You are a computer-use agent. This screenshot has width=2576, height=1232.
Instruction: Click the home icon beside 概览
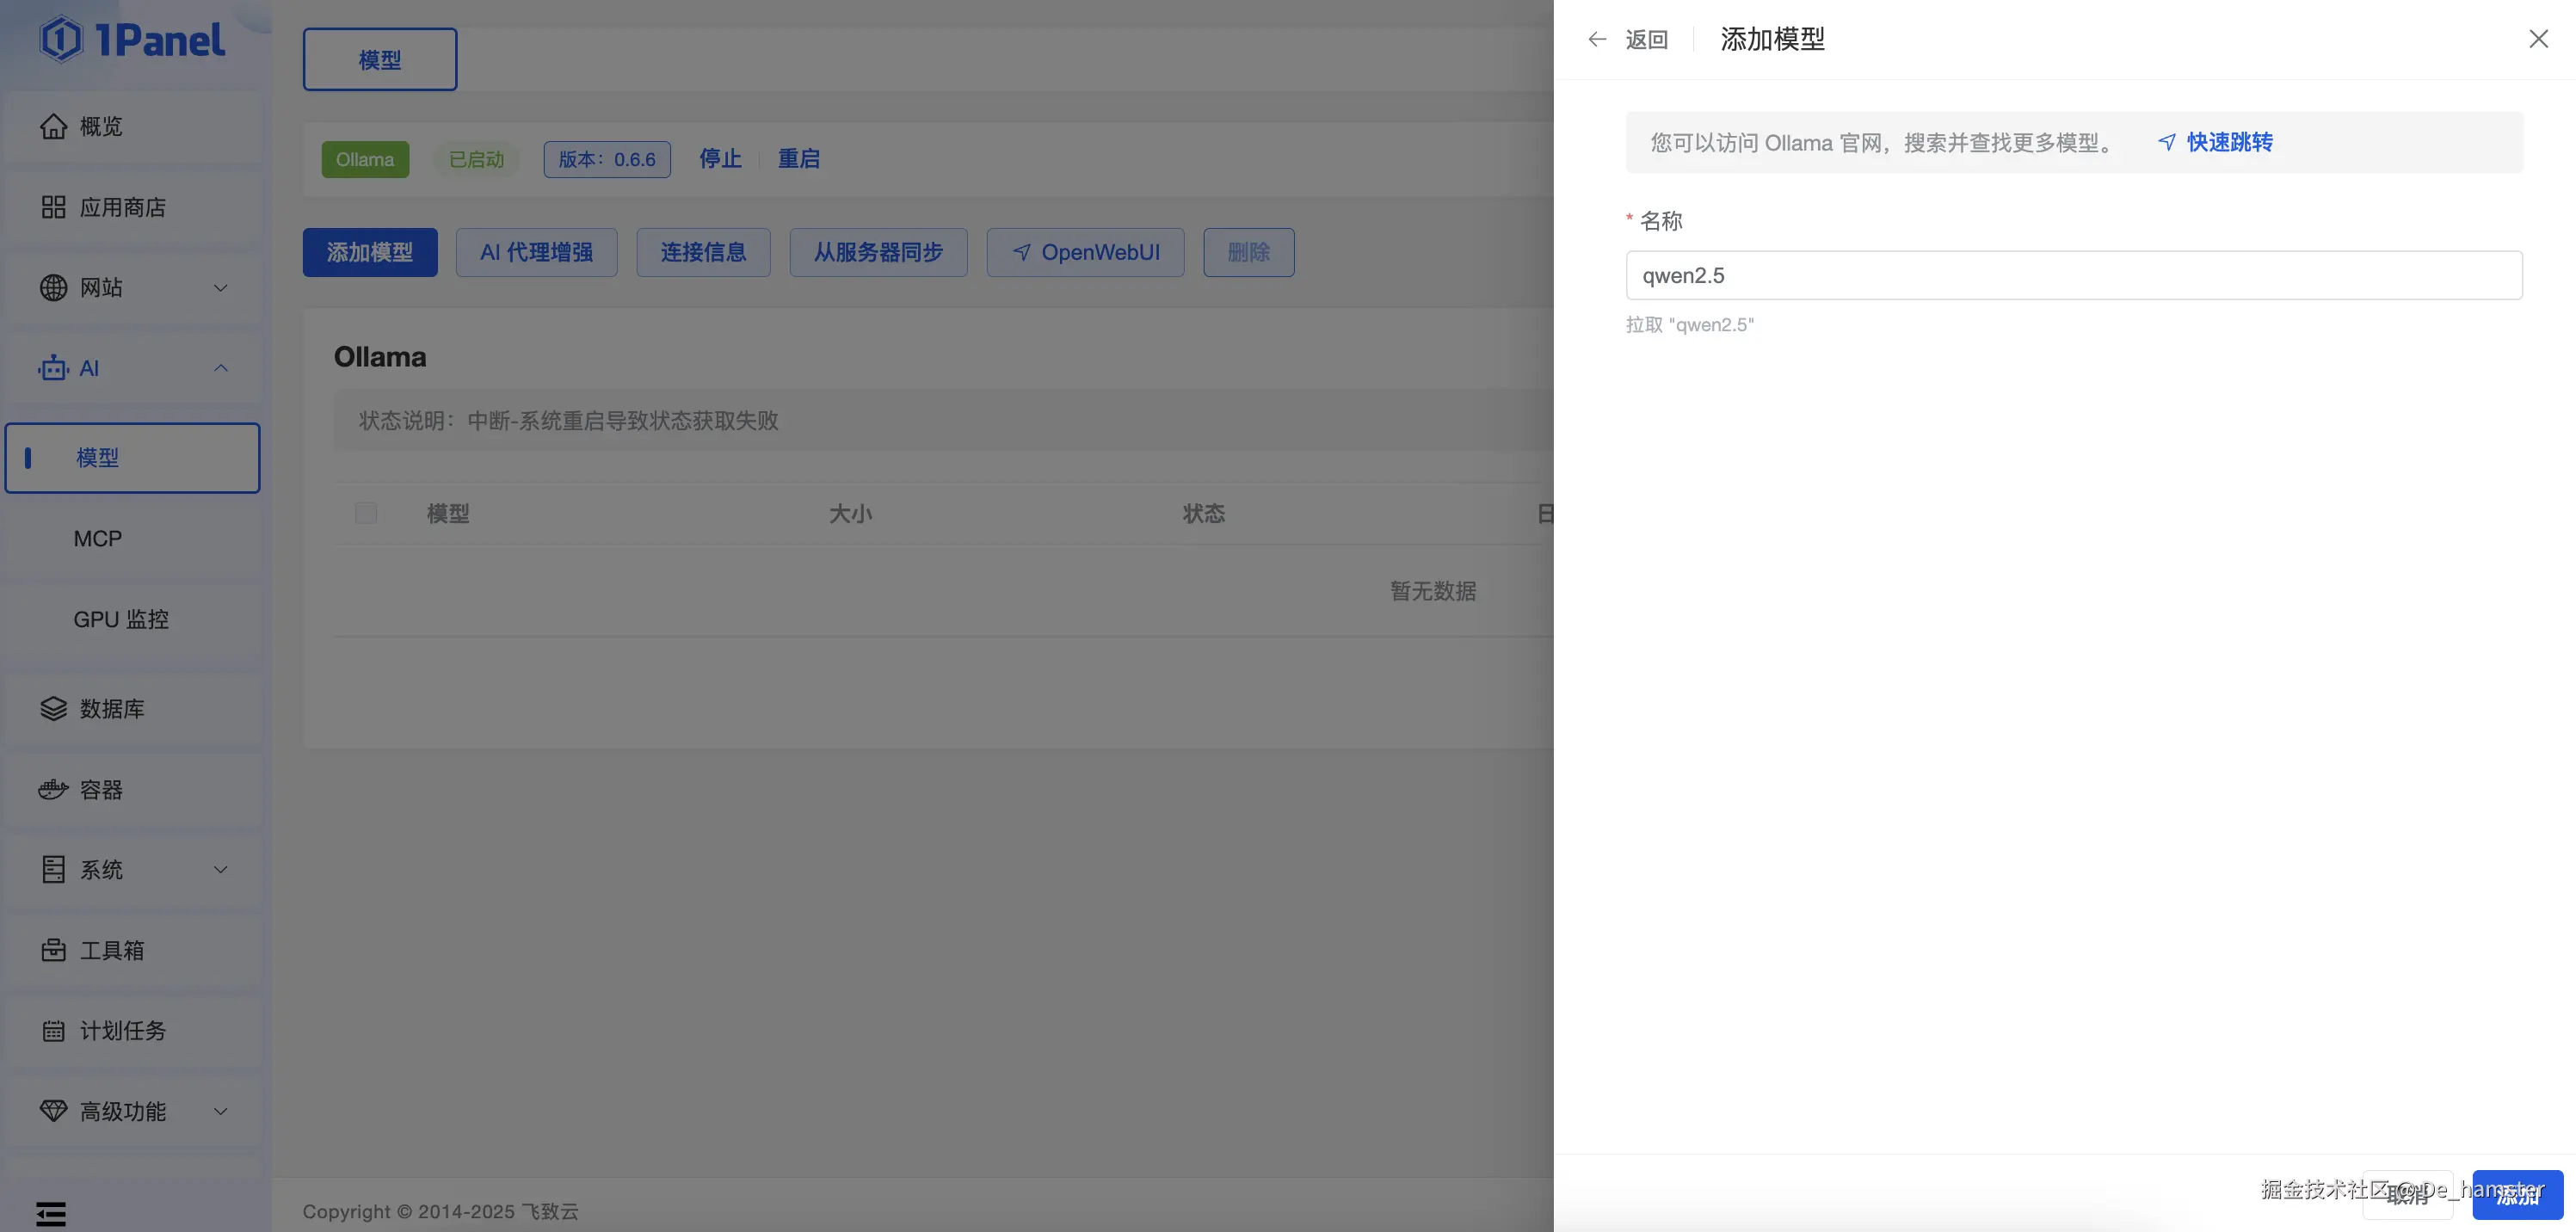coord(53,126)
